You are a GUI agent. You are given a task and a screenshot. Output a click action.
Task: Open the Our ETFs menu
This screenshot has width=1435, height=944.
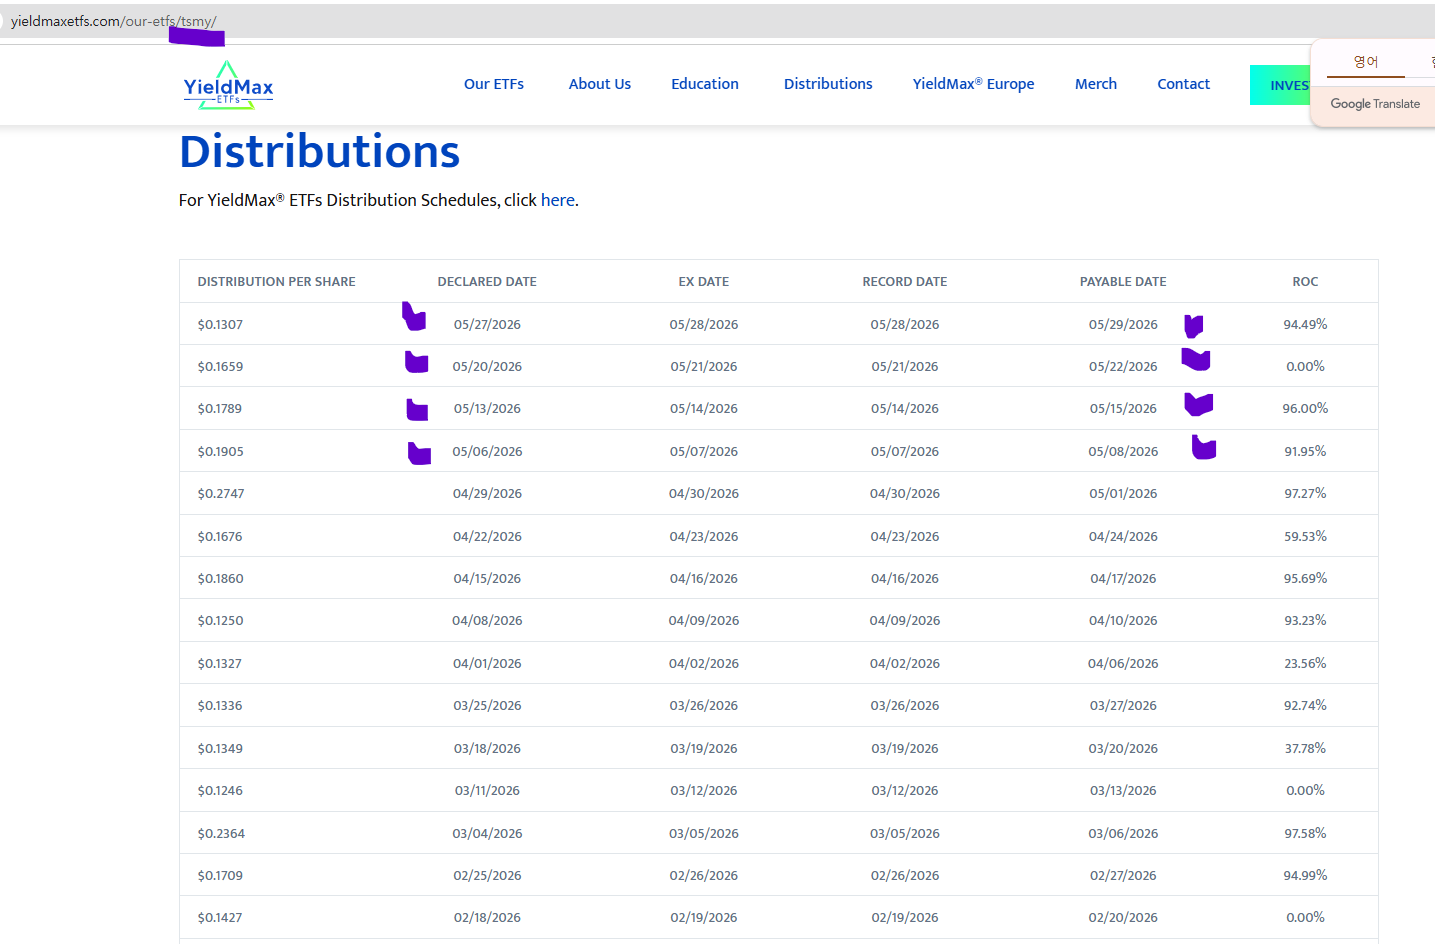click(x=494, y=84)
